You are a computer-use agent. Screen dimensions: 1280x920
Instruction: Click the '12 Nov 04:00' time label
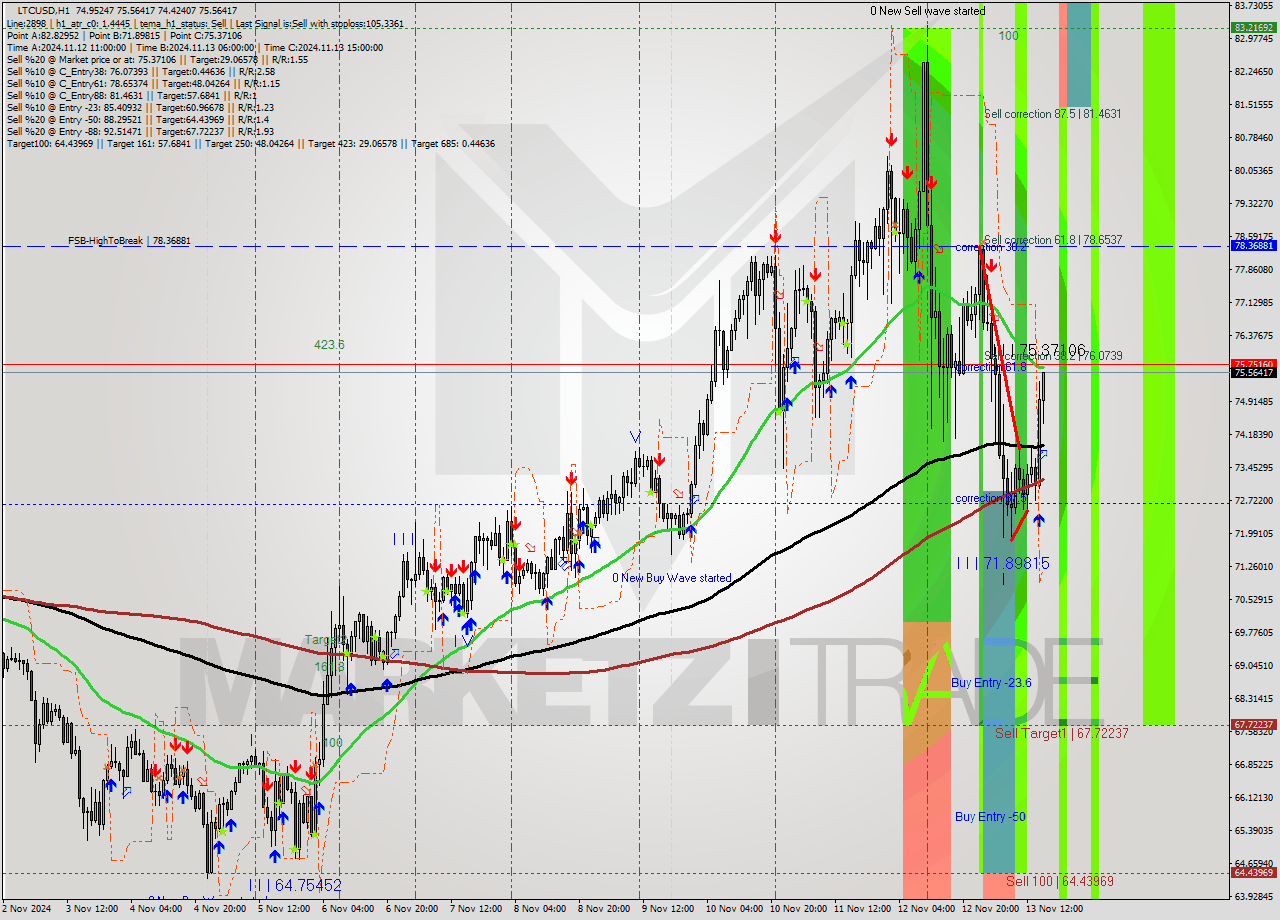926,909
